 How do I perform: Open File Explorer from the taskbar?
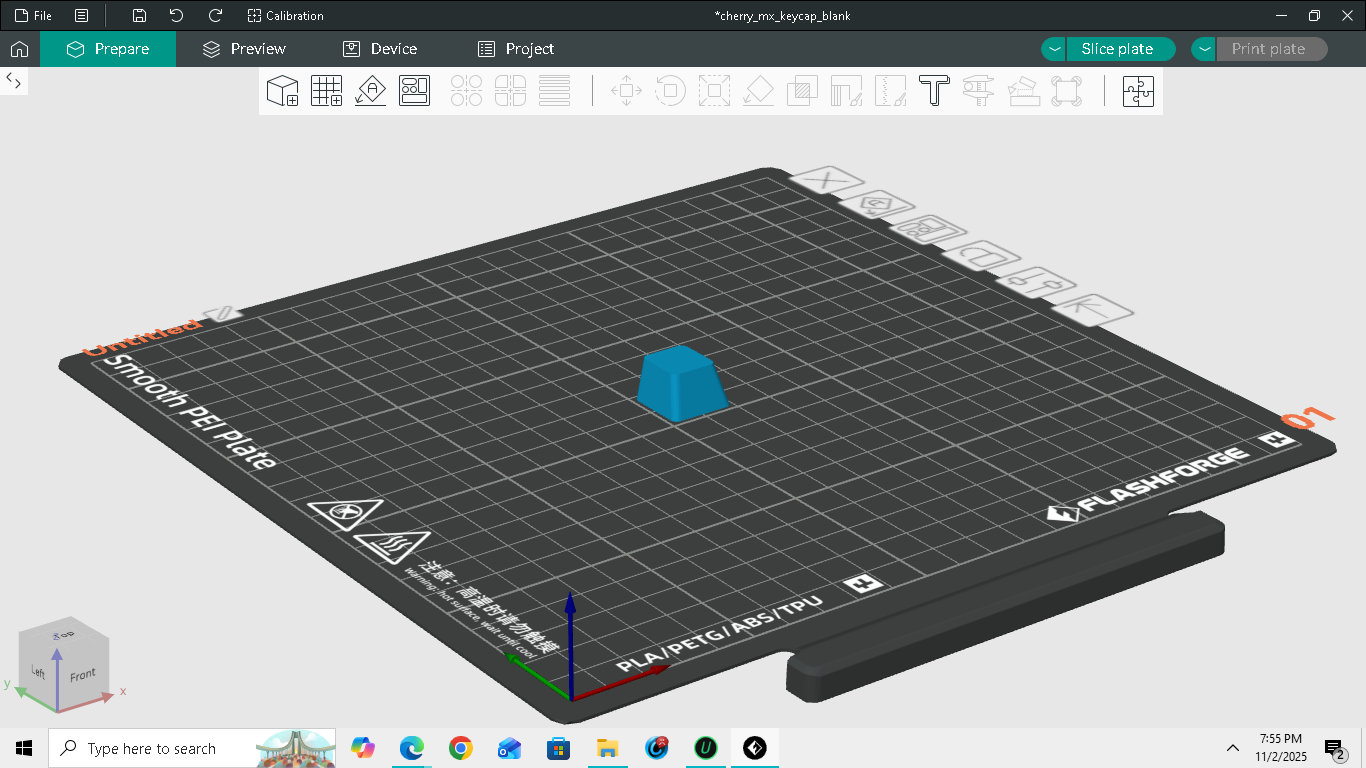coord(607,748)
